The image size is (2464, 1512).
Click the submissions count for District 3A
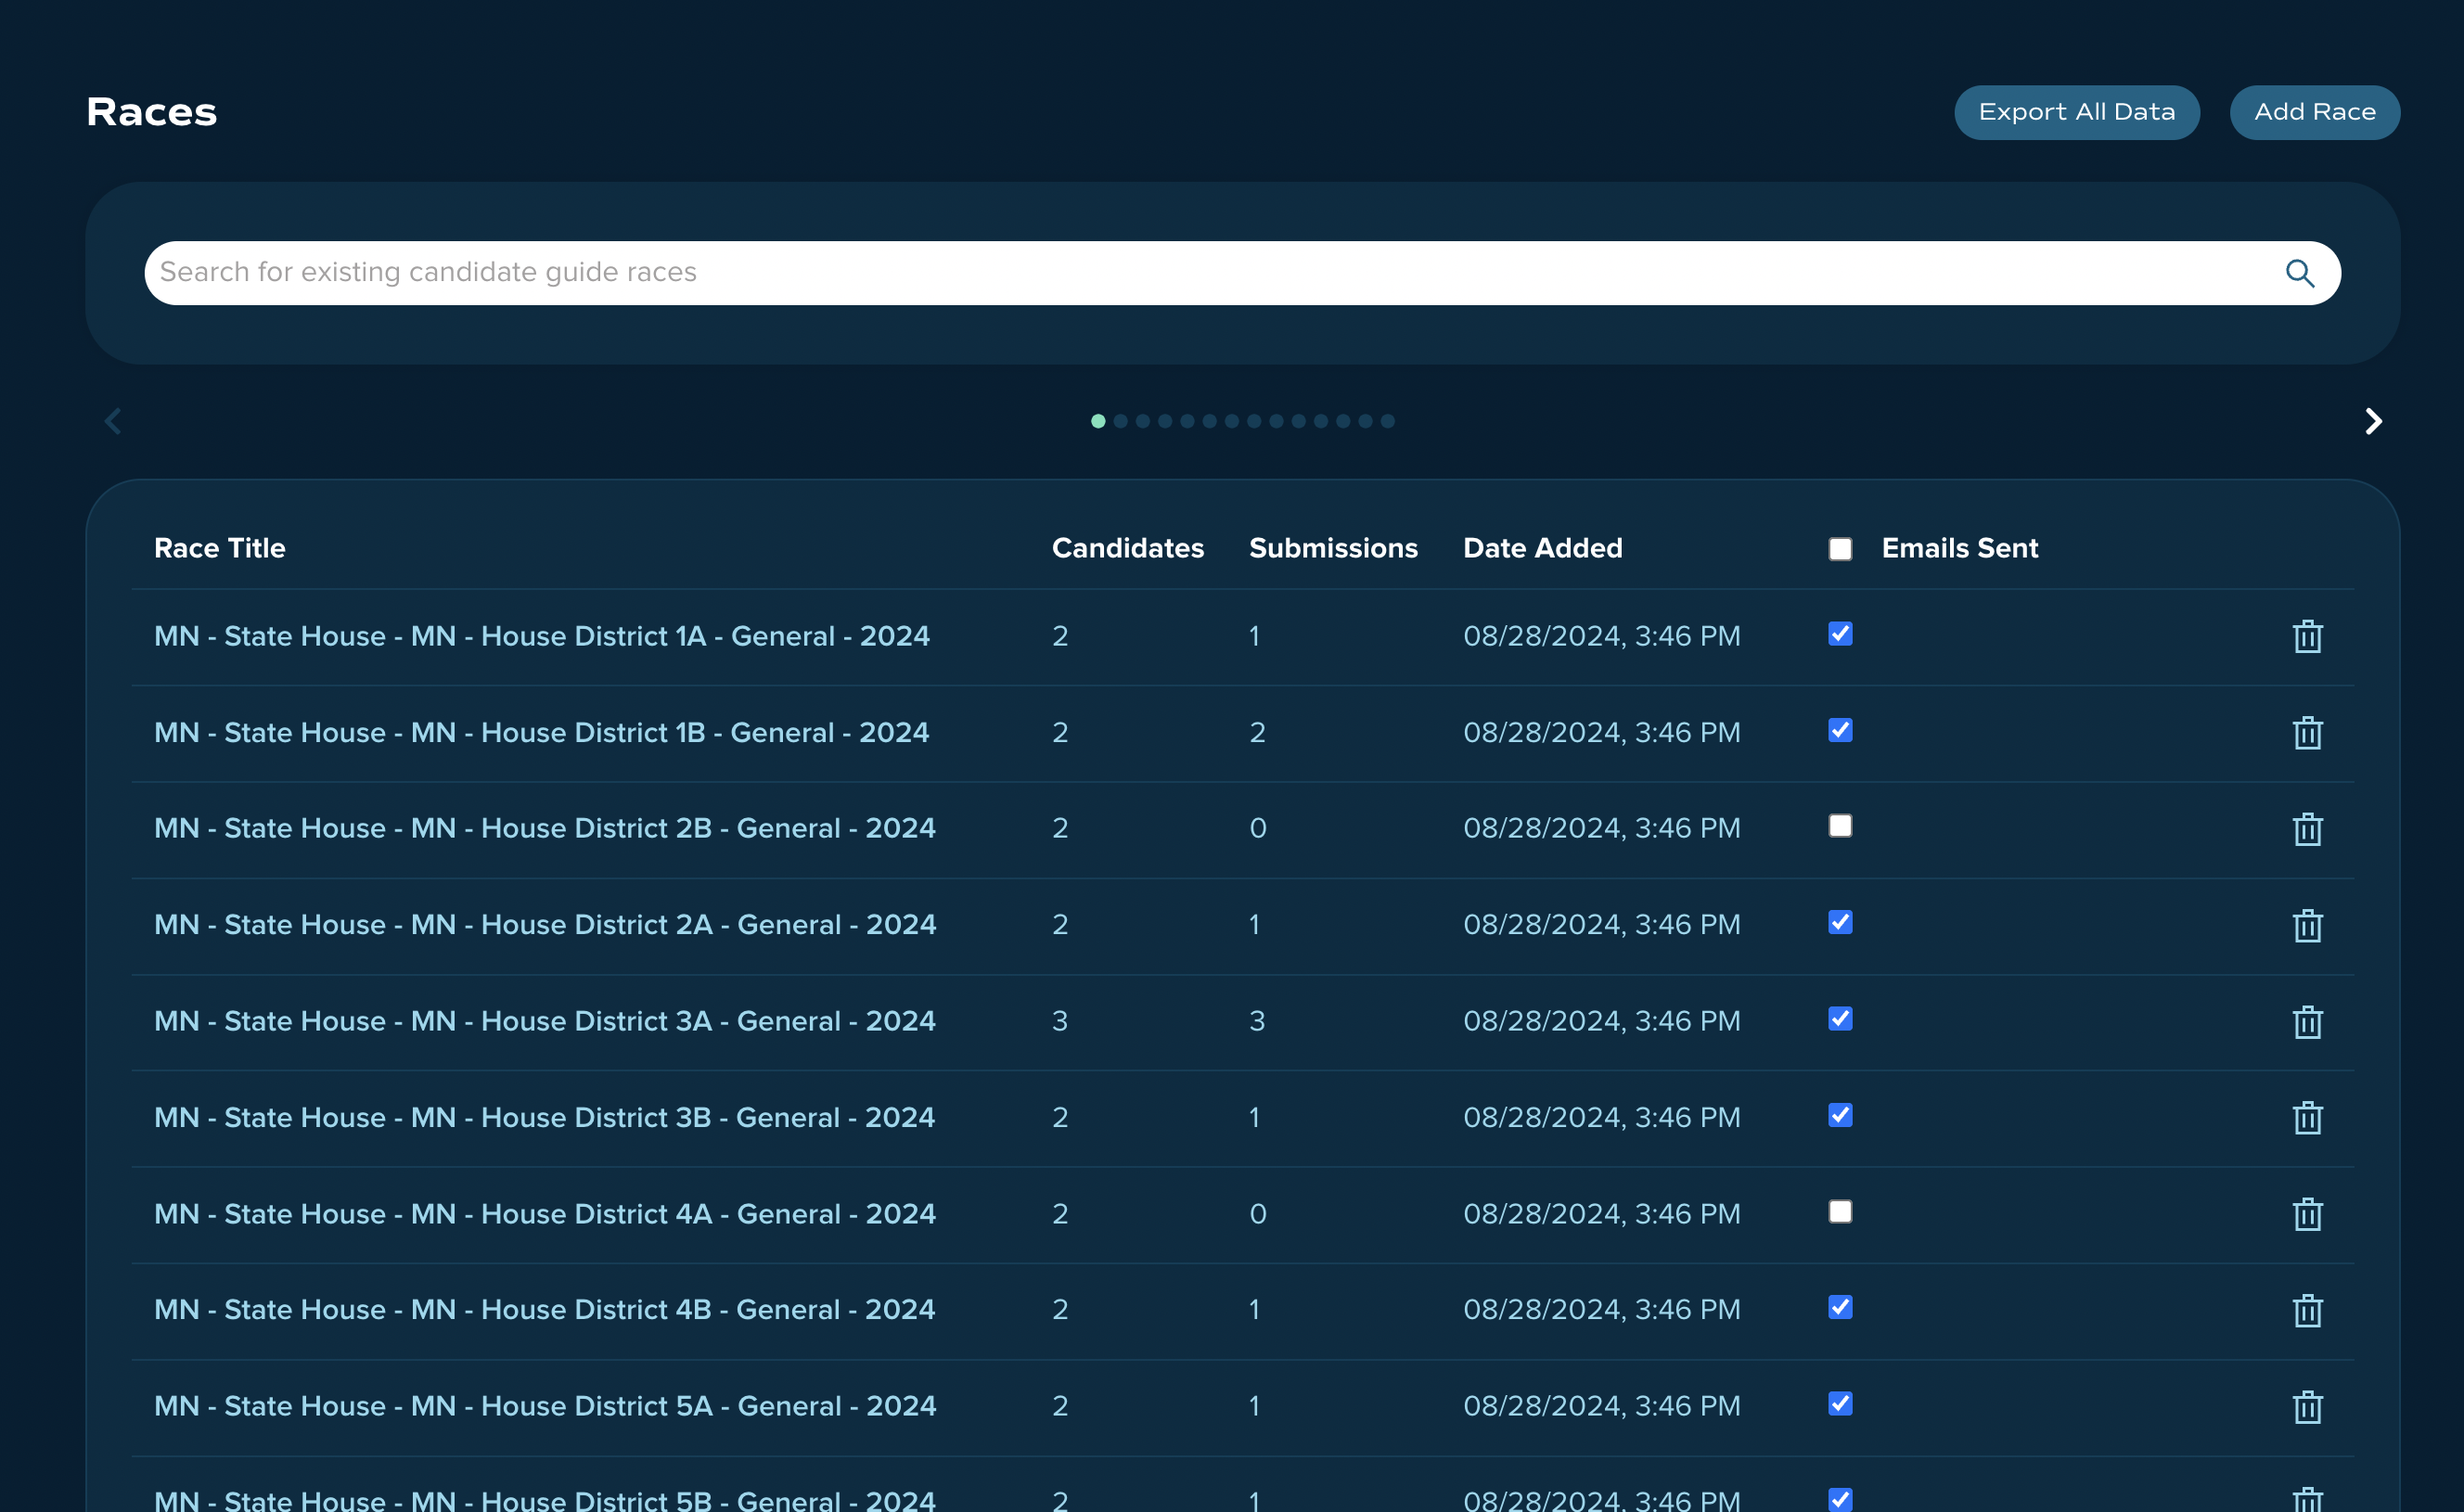[1257, 1021]
